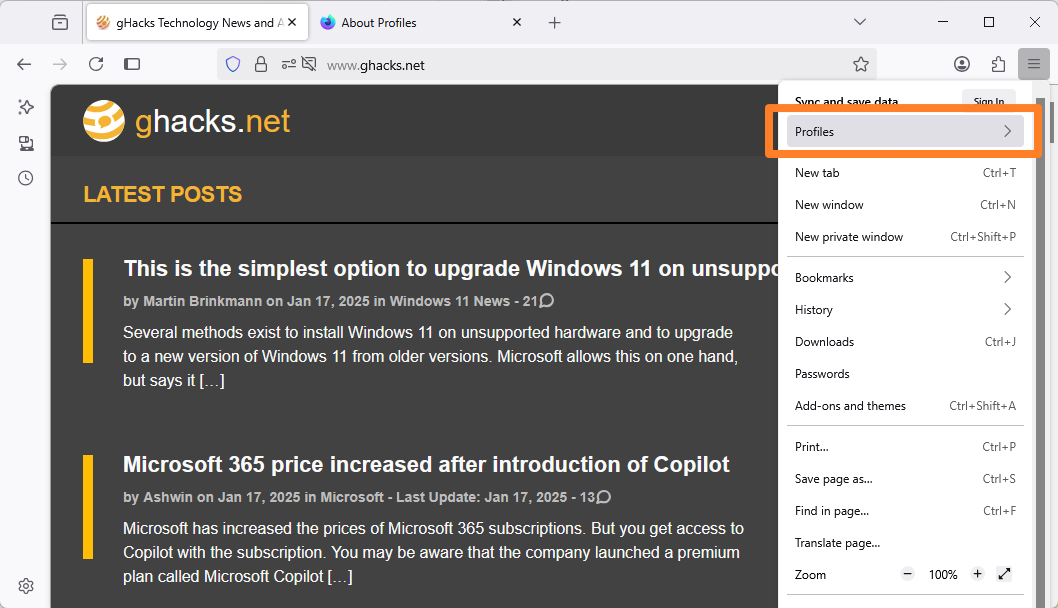Open the list all tabs dropdown arrow
The height and width of the screenshot is (608, 1058).
[860, 22]
